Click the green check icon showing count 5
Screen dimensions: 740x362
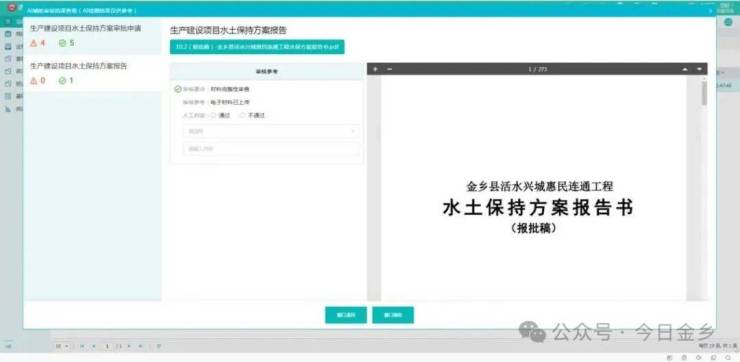[63, 43]
